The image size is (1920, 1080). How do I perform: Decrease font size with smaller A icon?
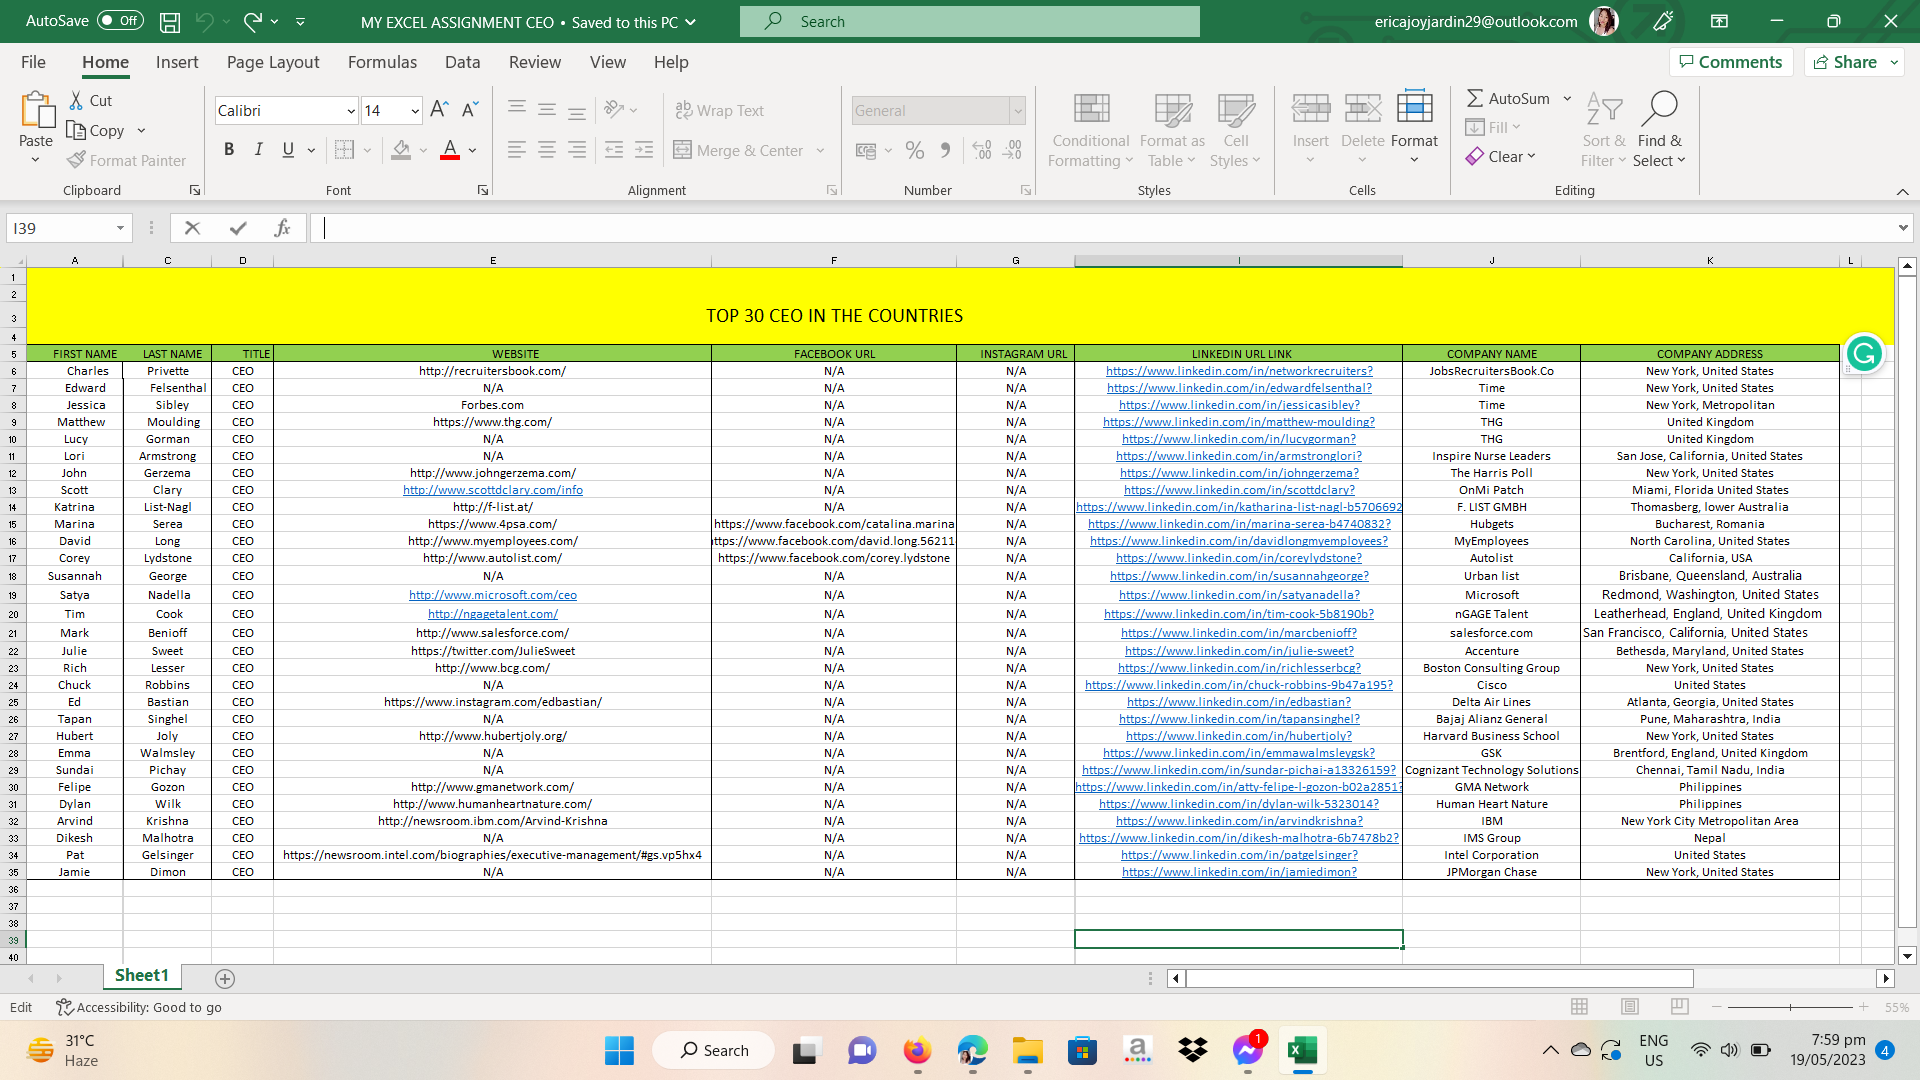pos(470,110)
